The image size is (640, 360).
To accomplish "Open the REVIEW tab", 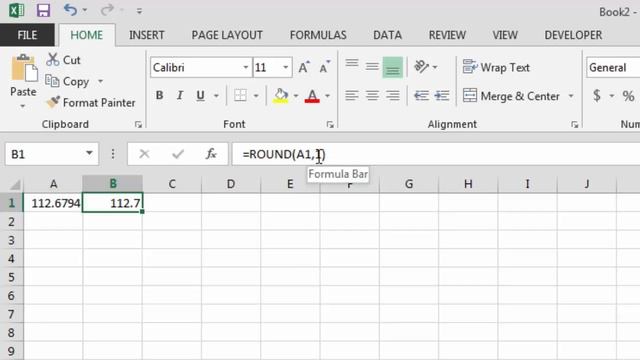I will tap(447, 35).
